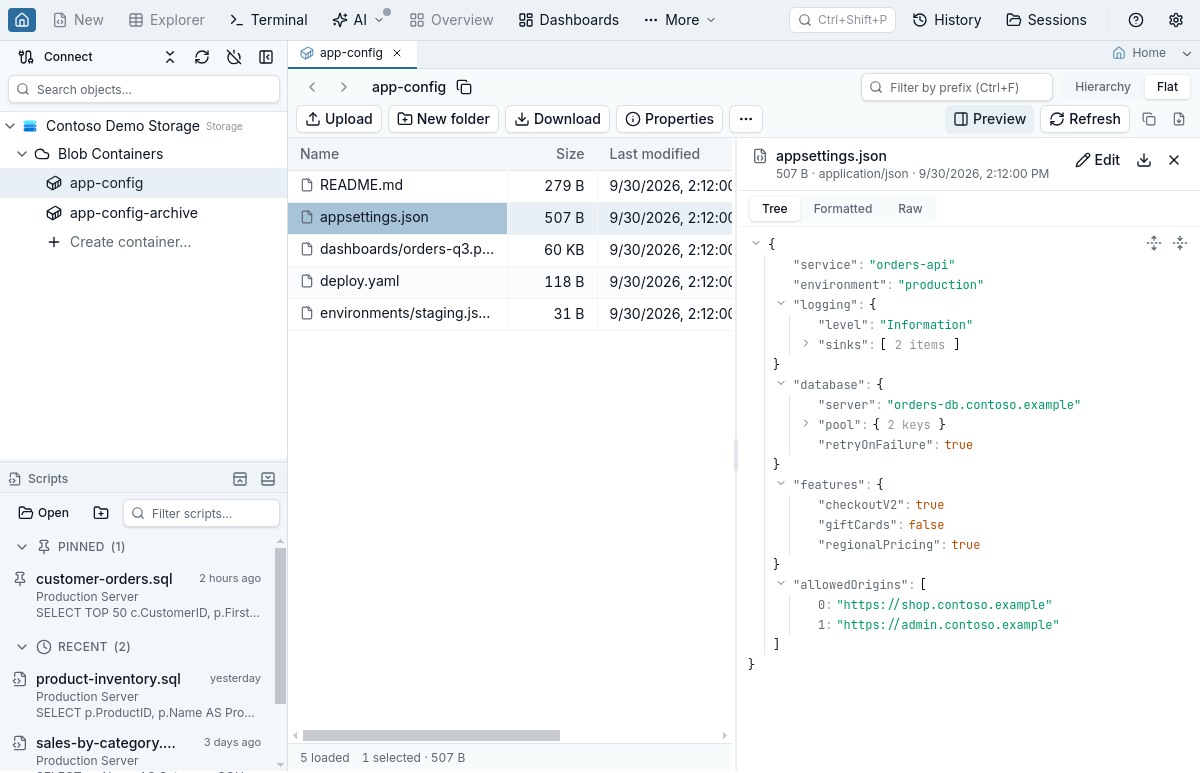Screen dimensions: 1200x773
Task: Collapse all JSON tree nodes icon
Action: tap(1179, 243)
